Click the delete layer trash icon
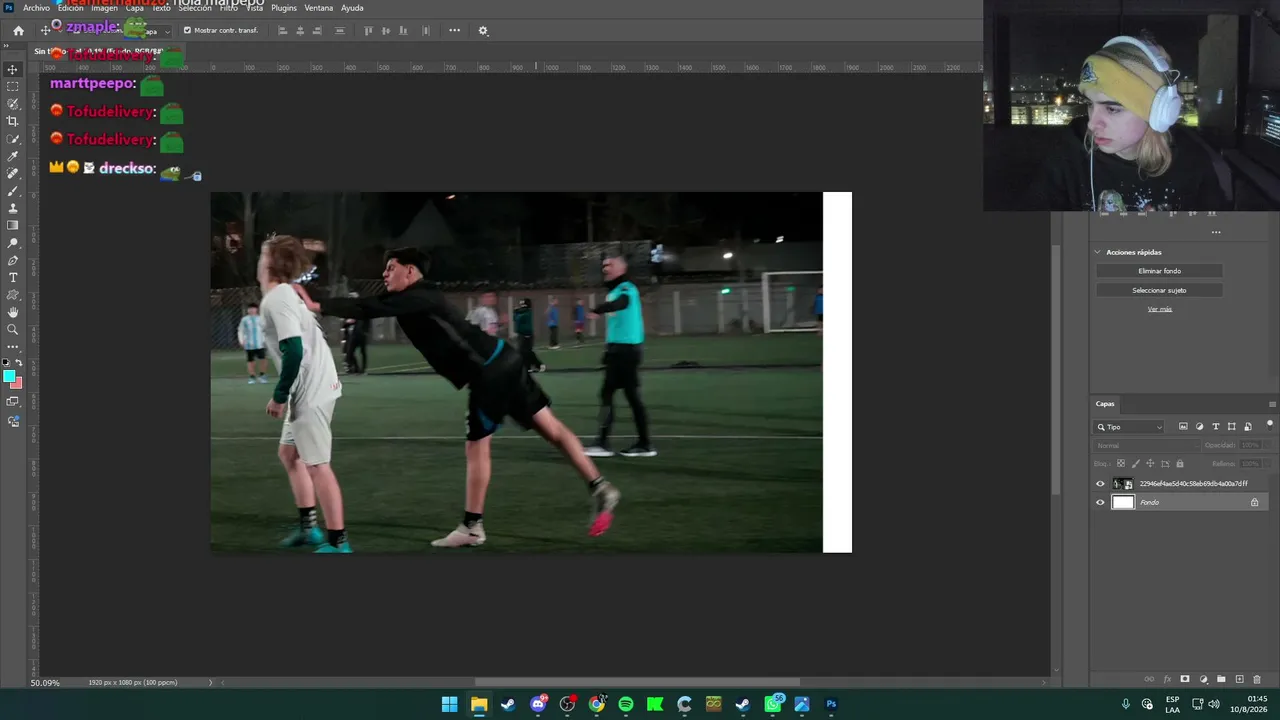Viewport: 1280px width, 720px height. [x=1257, y=680]
